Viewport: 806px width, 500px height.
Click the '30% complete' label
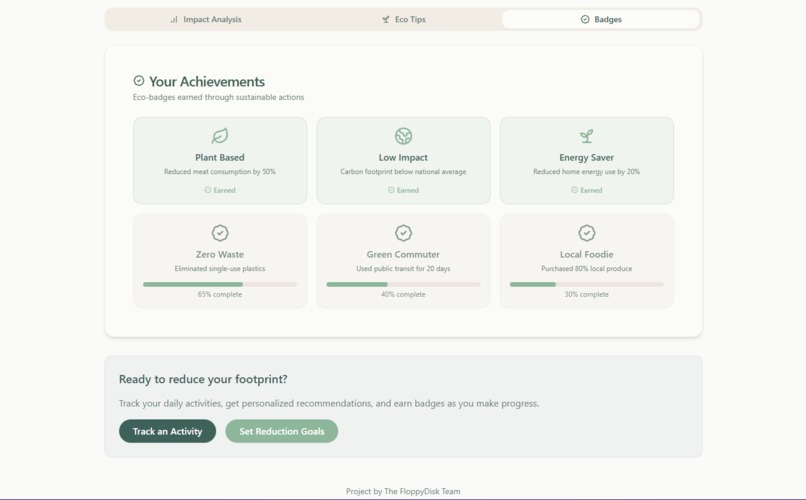coord(587,294)
